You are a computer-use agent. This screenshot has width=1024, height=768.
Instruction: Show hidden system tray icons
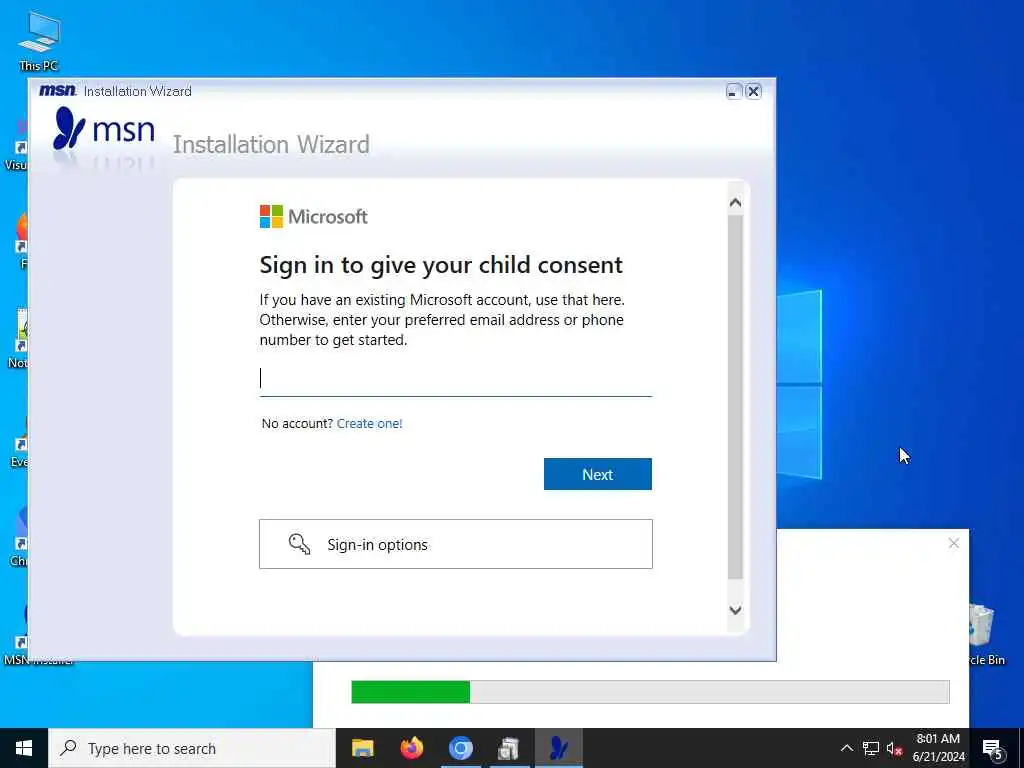(x=846, y=748)
